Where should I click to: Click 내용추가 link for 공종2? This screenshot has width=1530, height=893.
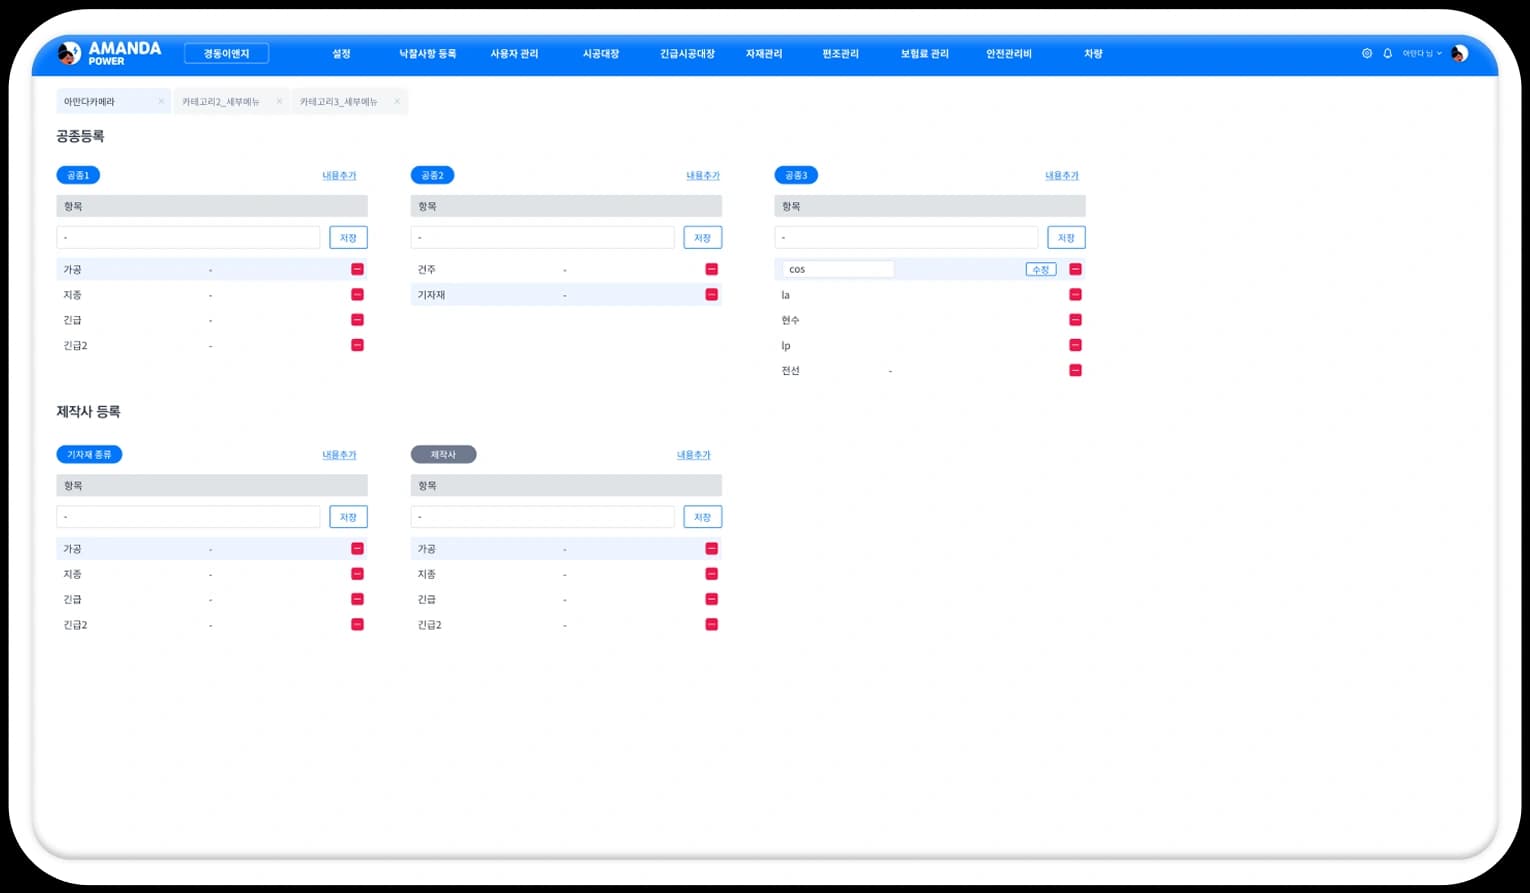coord(702,176)
